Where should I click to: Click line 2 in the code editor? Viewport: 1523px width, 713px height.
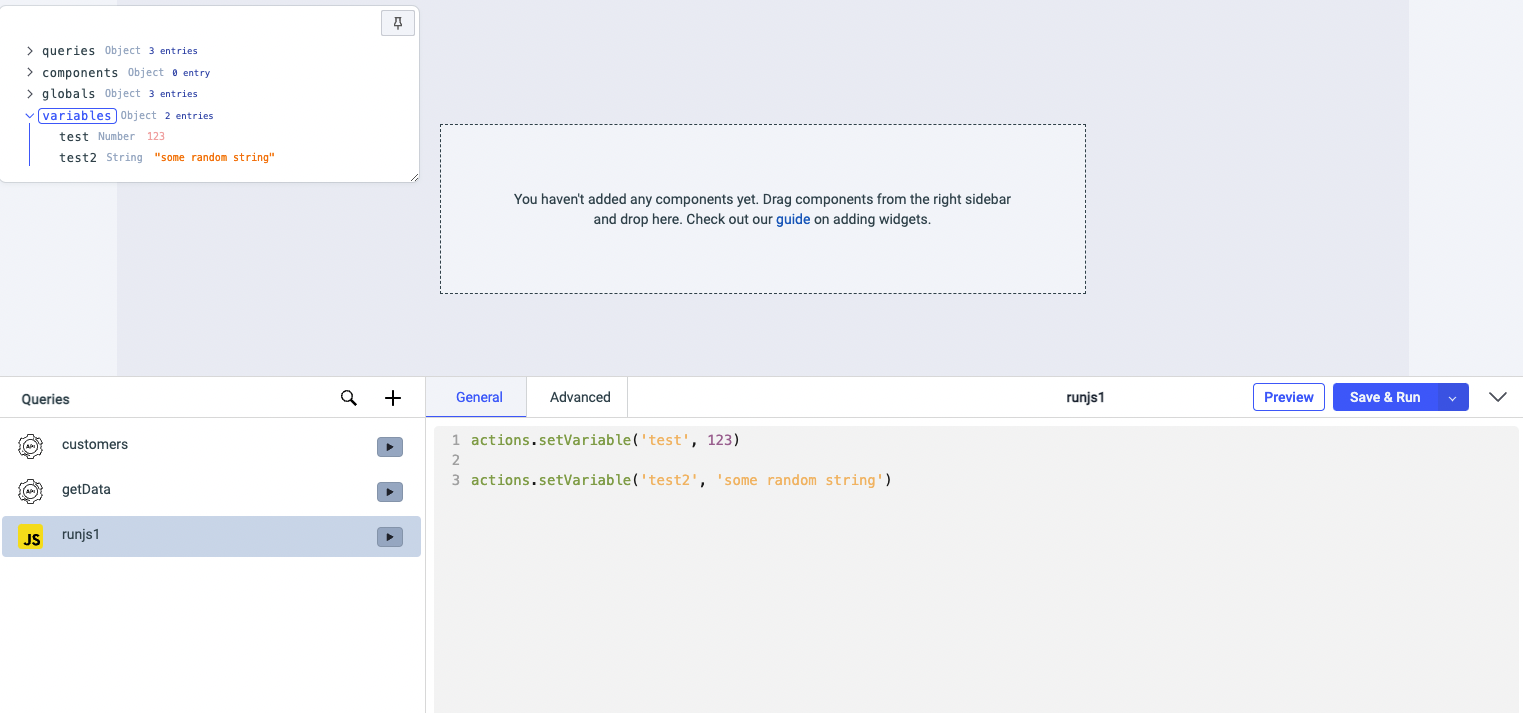pyautogui.click(x=700, y=460)
